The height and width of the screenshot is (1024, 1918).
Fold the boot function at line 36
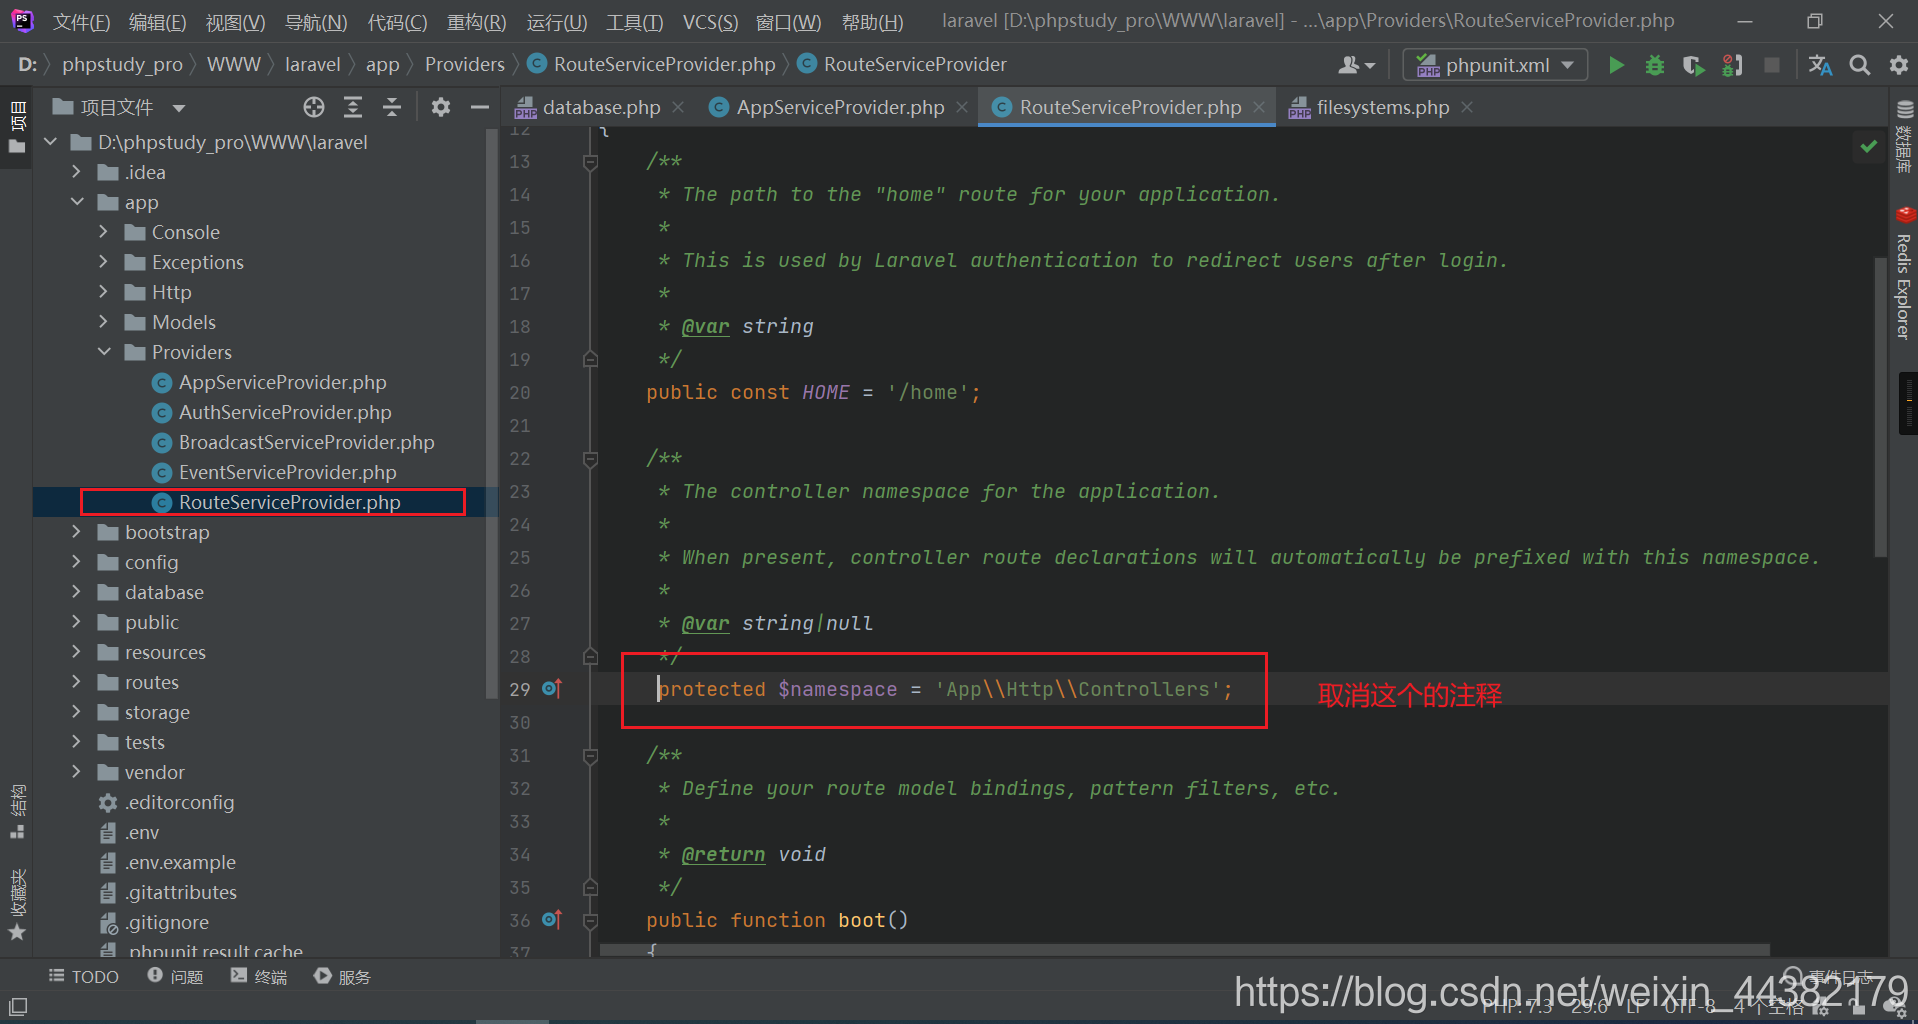click(590, 920)
